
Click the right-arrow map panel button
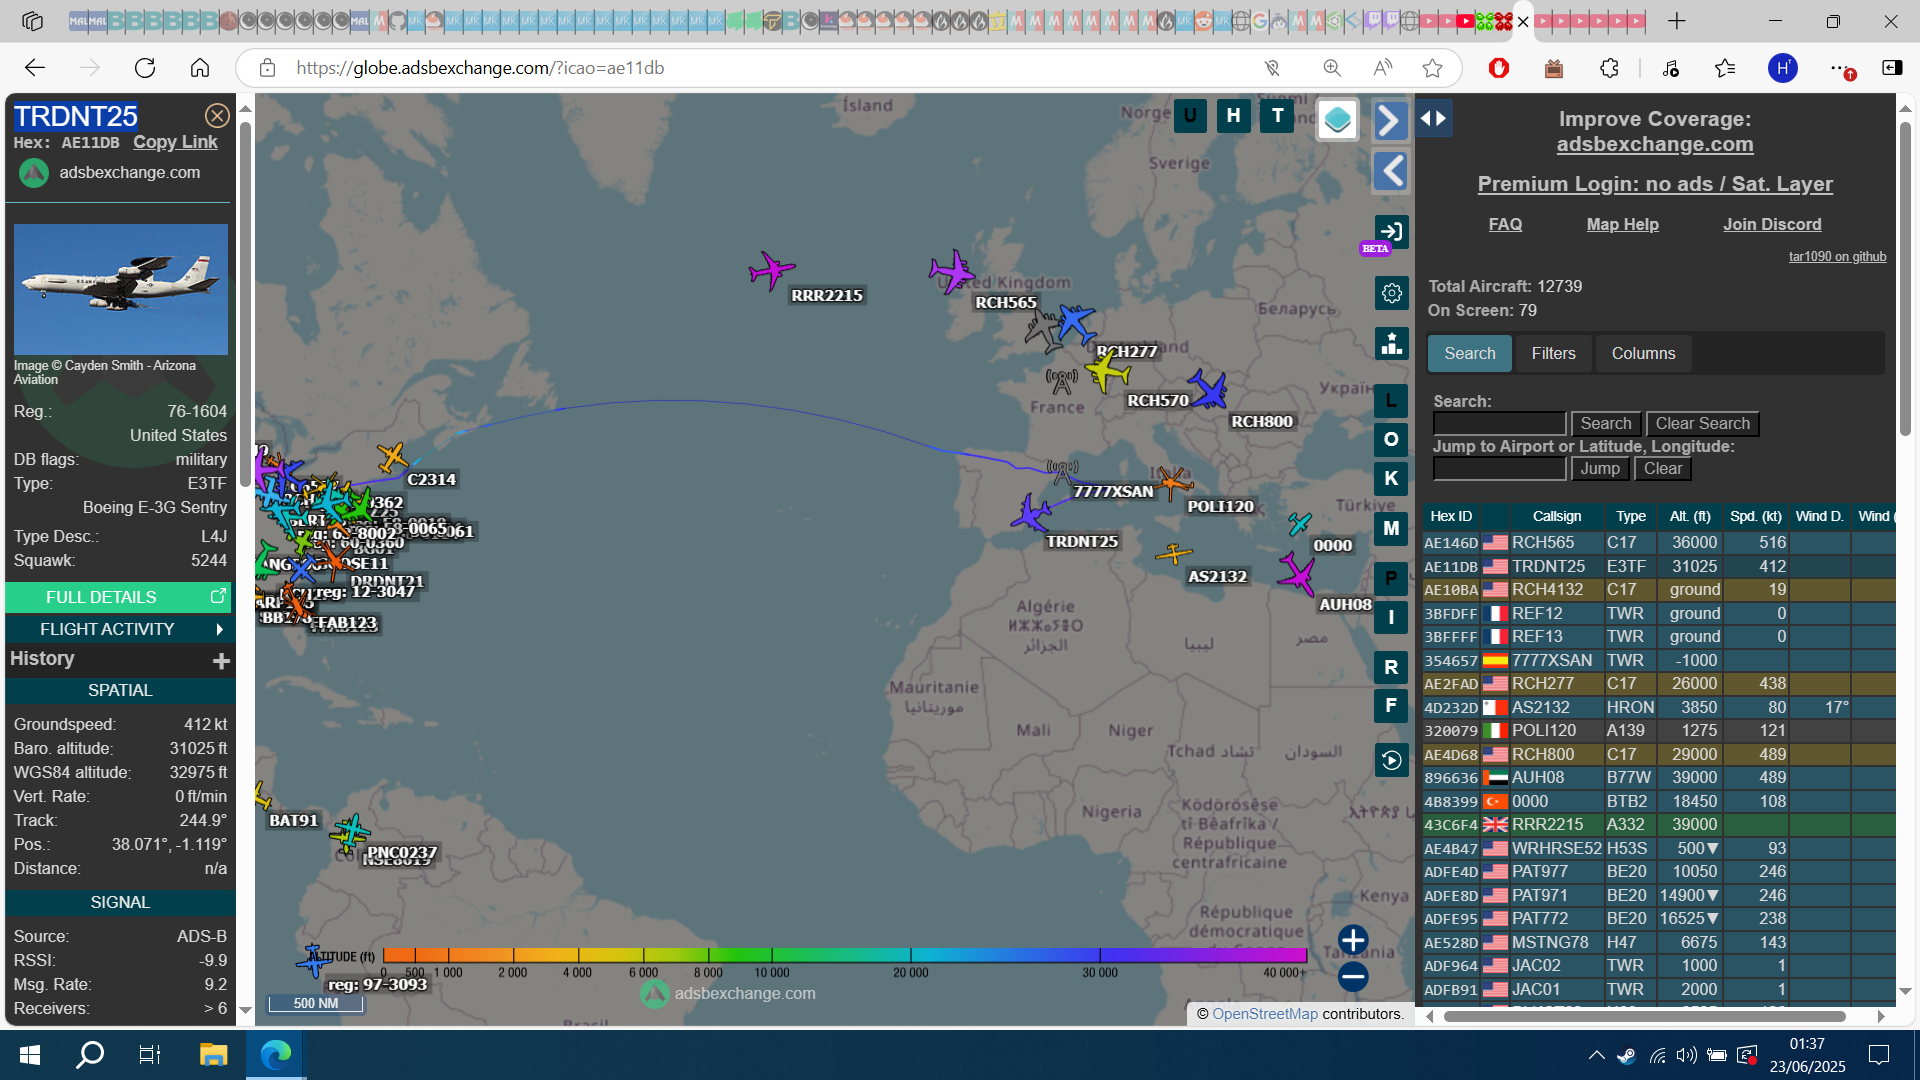click(1390, 120)
